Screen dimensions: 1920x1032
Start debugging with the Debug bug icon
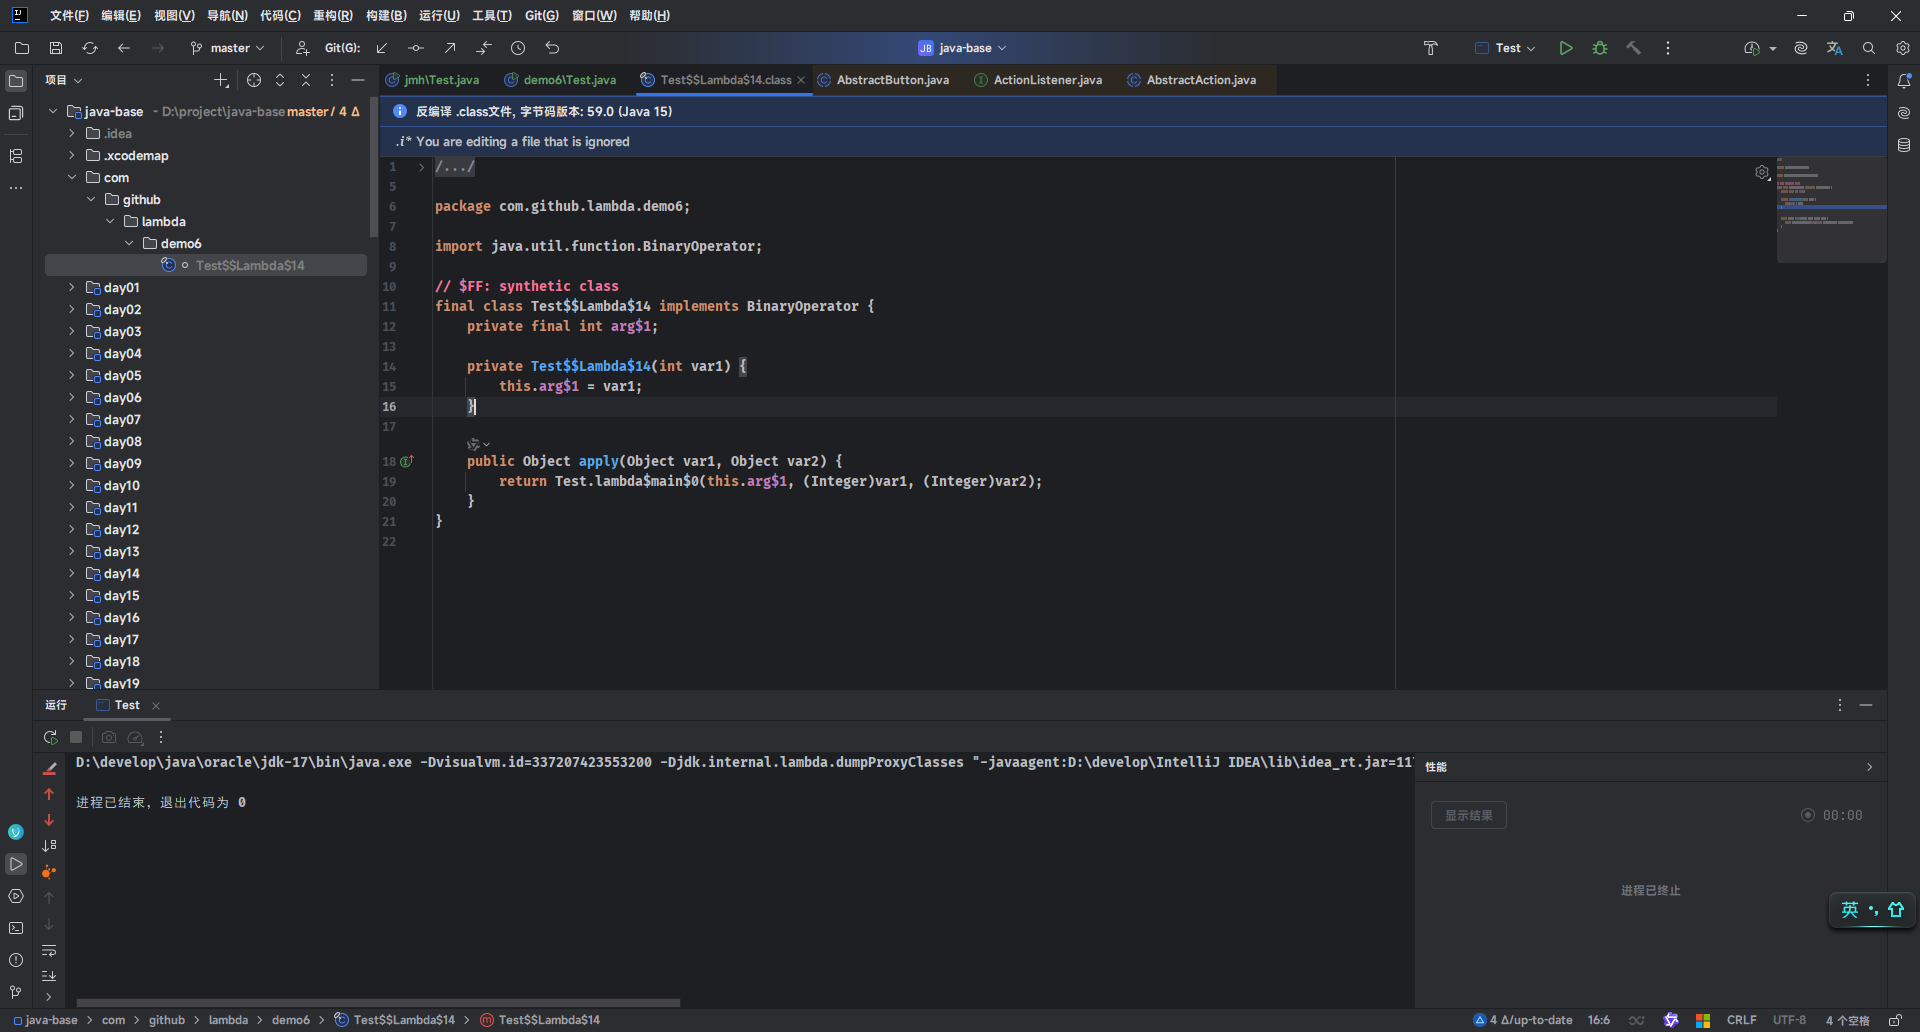(x=1600, y=48)
